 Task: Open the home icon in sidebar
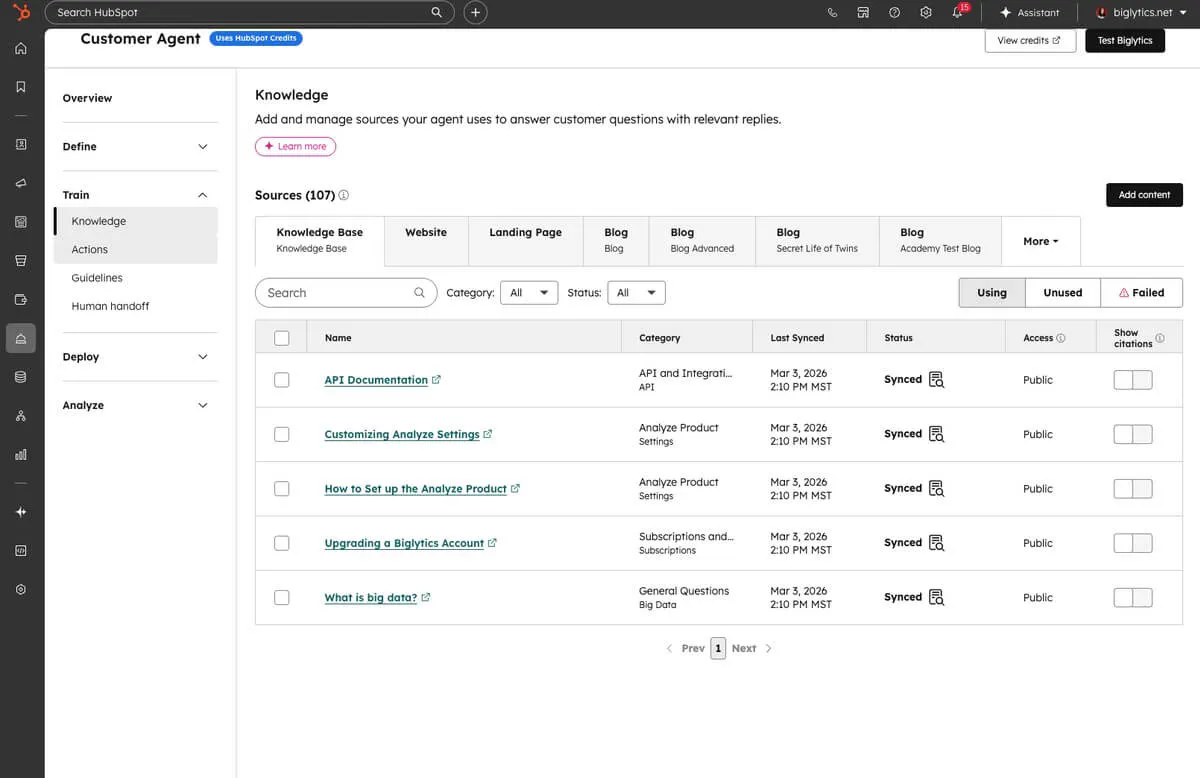(21, 48)
